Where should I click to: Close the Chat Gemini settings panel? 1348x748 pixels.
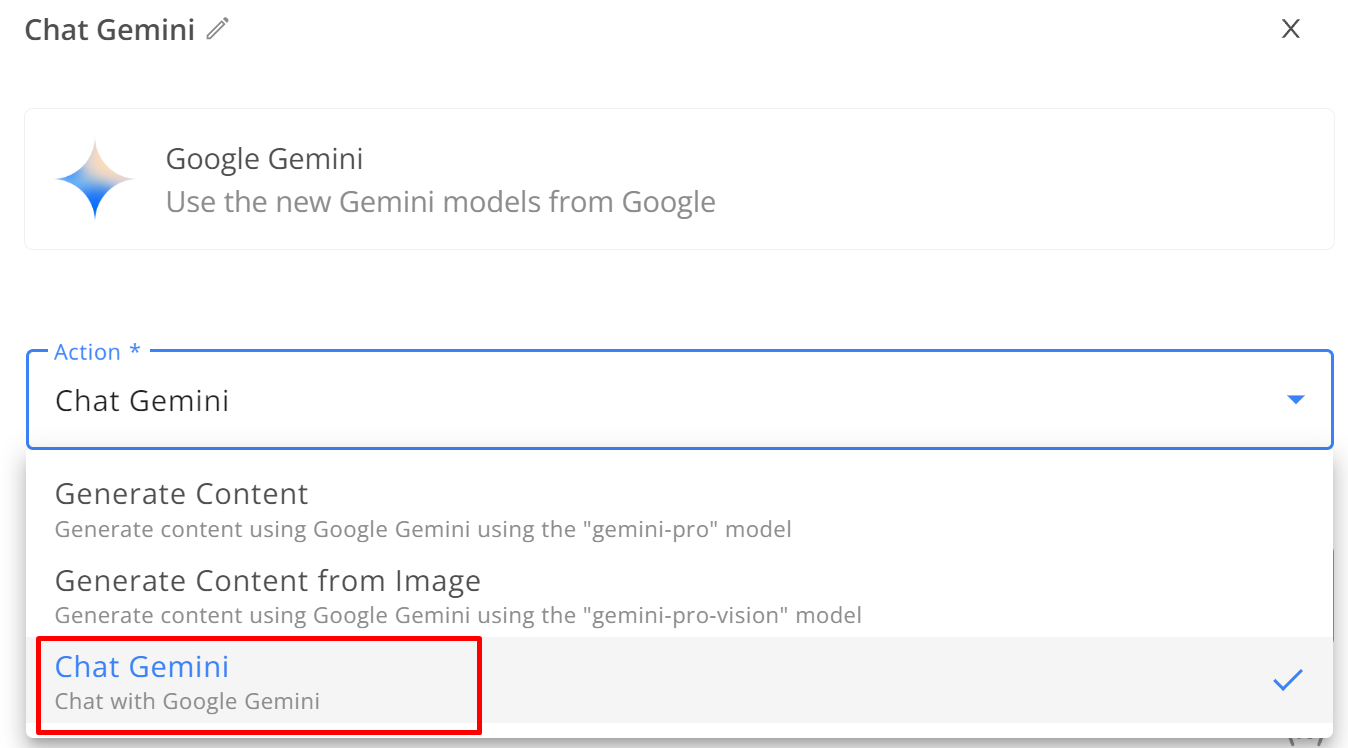coord(1291,29)
